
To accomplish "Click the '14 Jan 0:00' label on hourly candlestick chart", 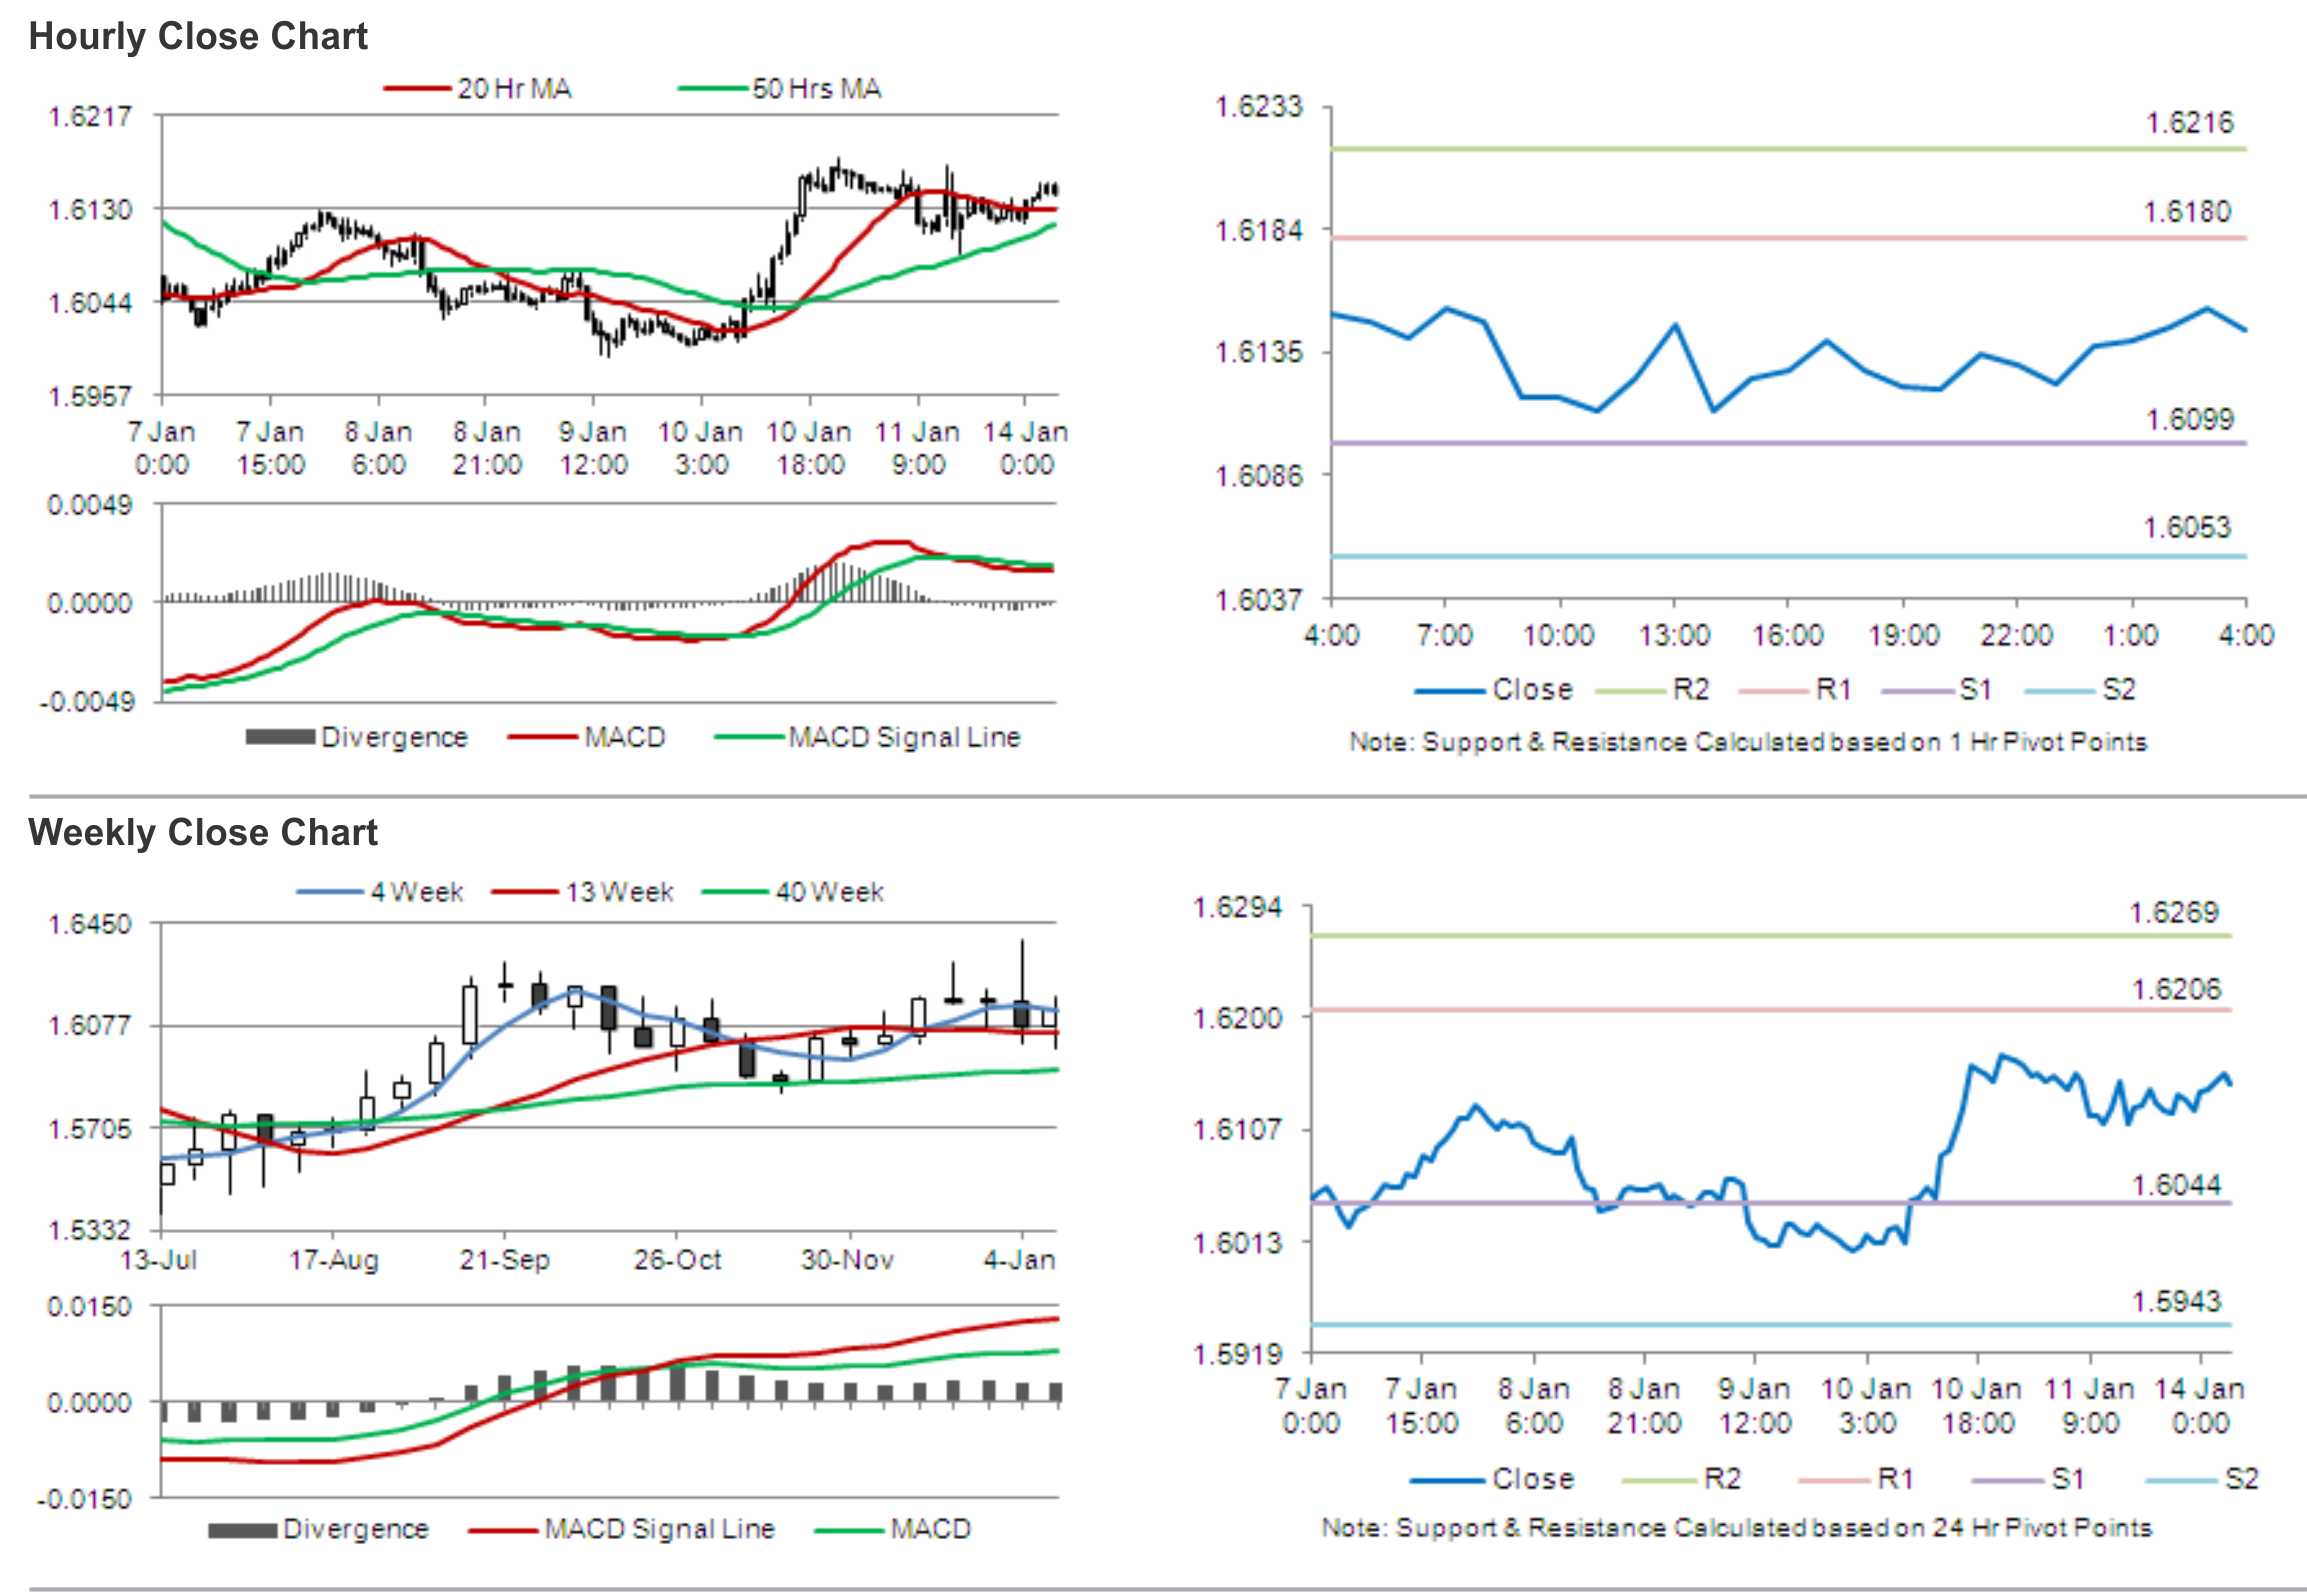I will pyautogui.click(x=1026, y=448).
